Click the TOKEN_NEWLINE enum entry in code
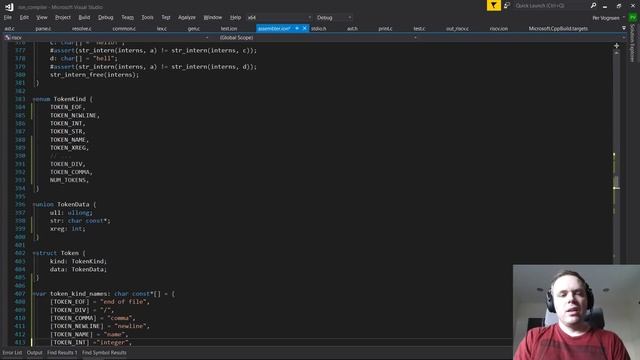640x360 pixels. (75, 115)
